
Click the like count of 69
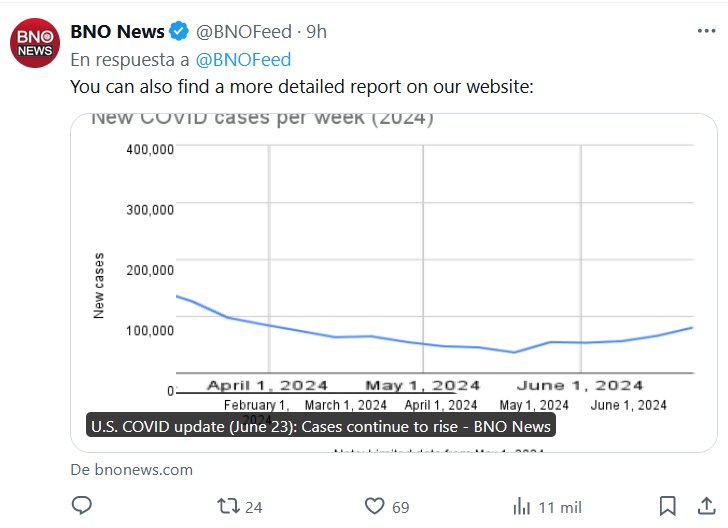(401, 507)
